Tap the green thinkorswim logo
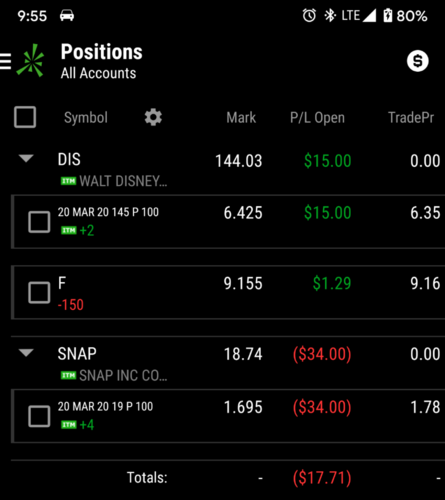The image size is (445, 500). click(x=30, y=60)
